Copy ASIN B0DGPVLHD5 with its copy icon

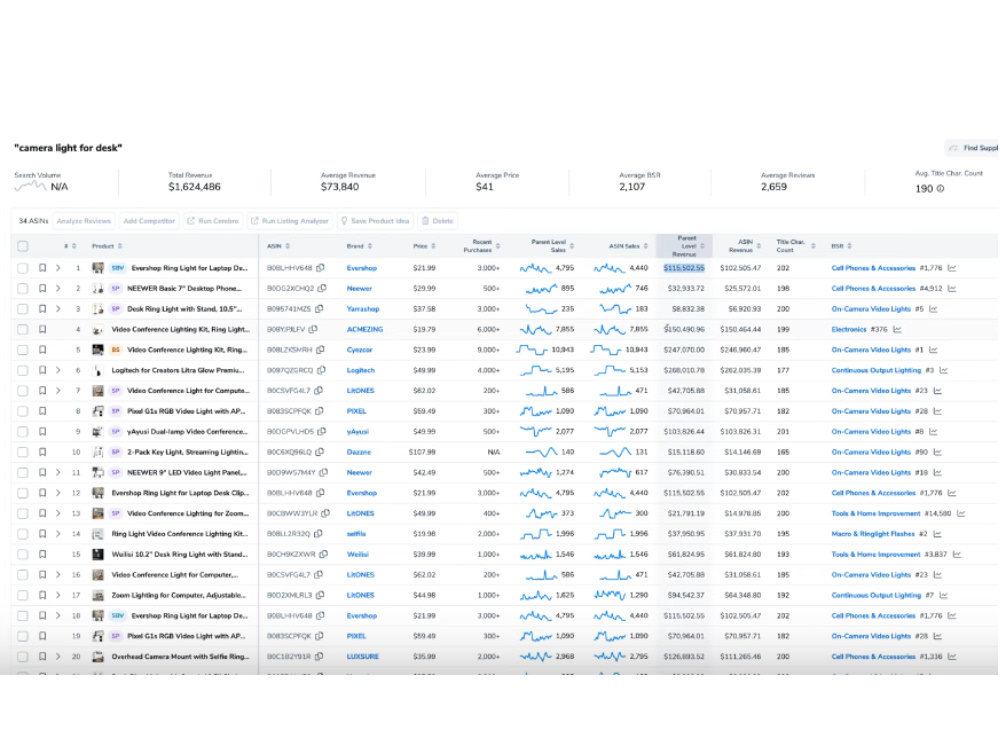click(321, 432)
